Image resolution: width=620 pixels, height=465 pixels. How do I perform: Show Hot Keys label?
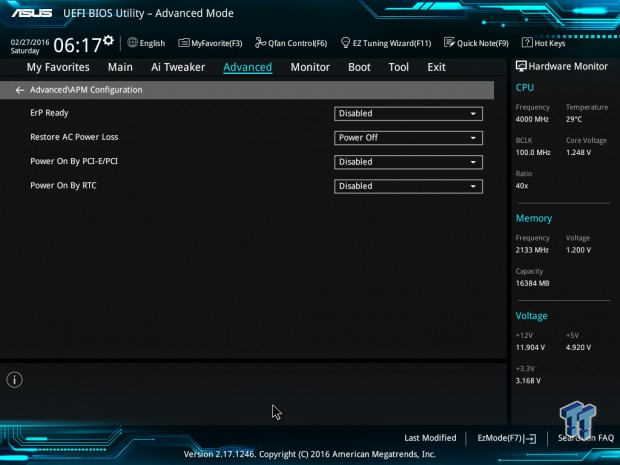click(550, 43)
